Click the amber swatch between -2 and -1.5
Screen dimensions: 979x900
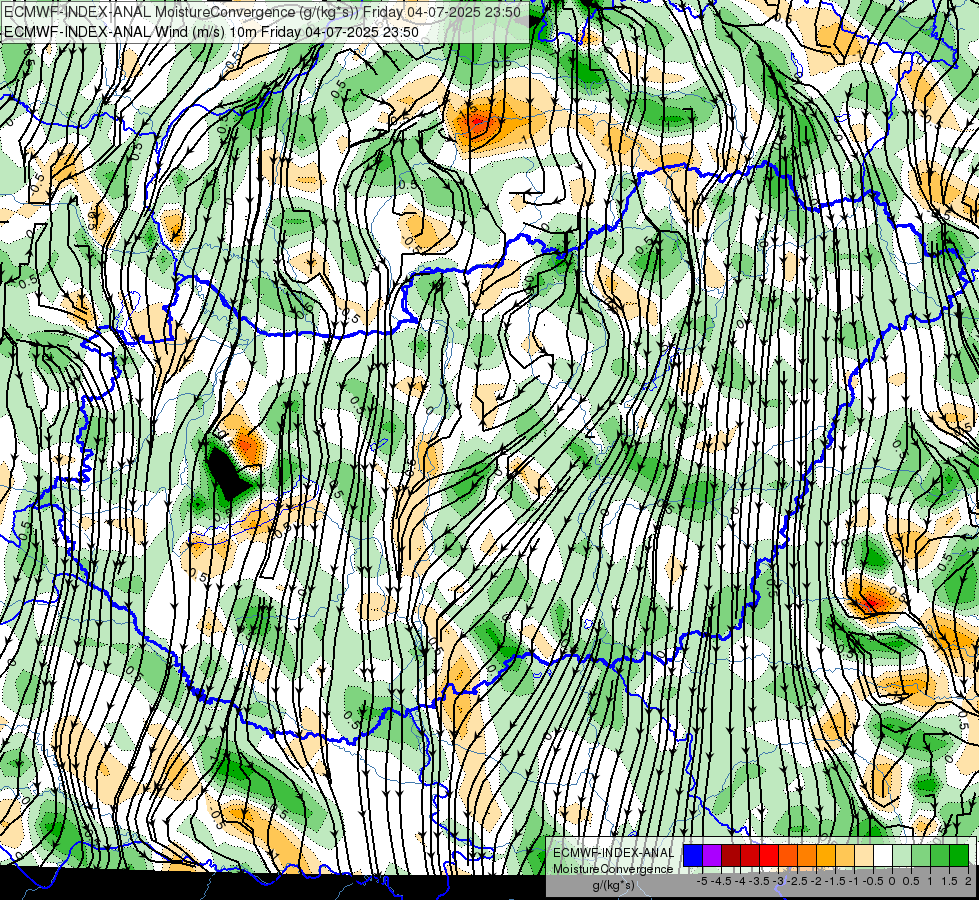(826, 856)
